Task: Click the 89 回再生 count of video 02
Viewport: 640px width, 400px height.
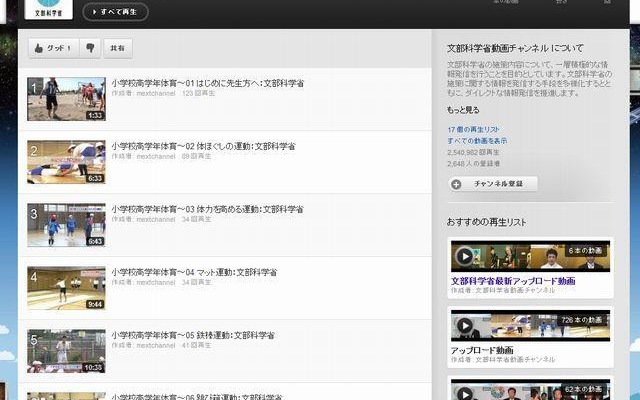Action: point(196,156)
